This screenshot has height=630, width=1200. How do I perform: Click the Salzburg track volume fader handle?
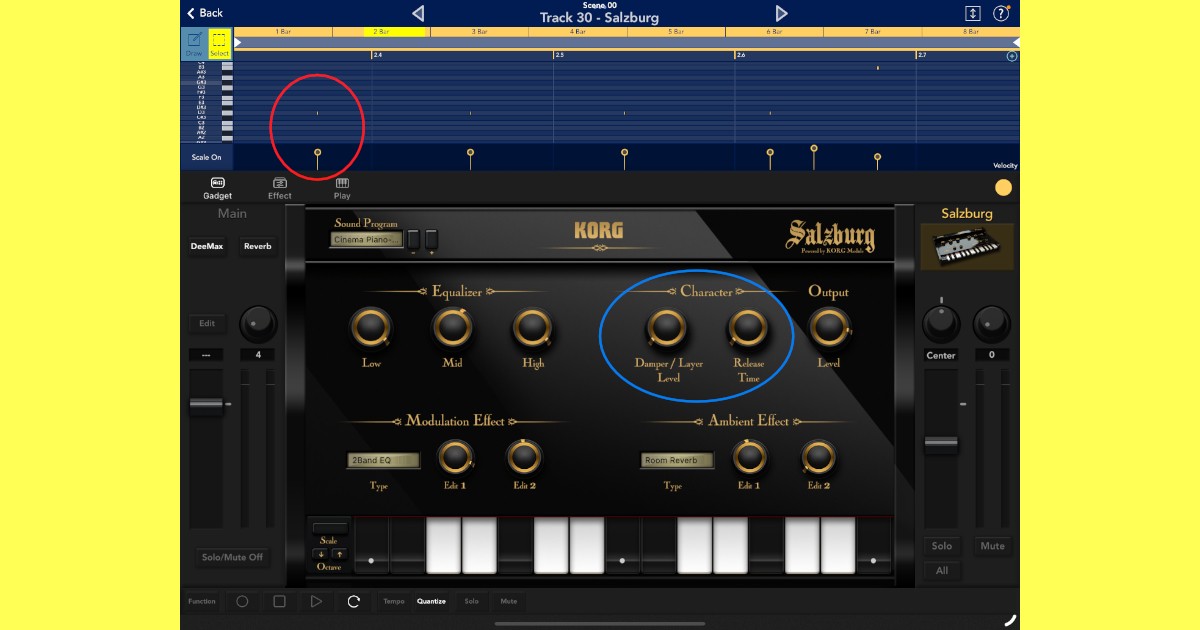pyautogui.click(x=941, y=442)
